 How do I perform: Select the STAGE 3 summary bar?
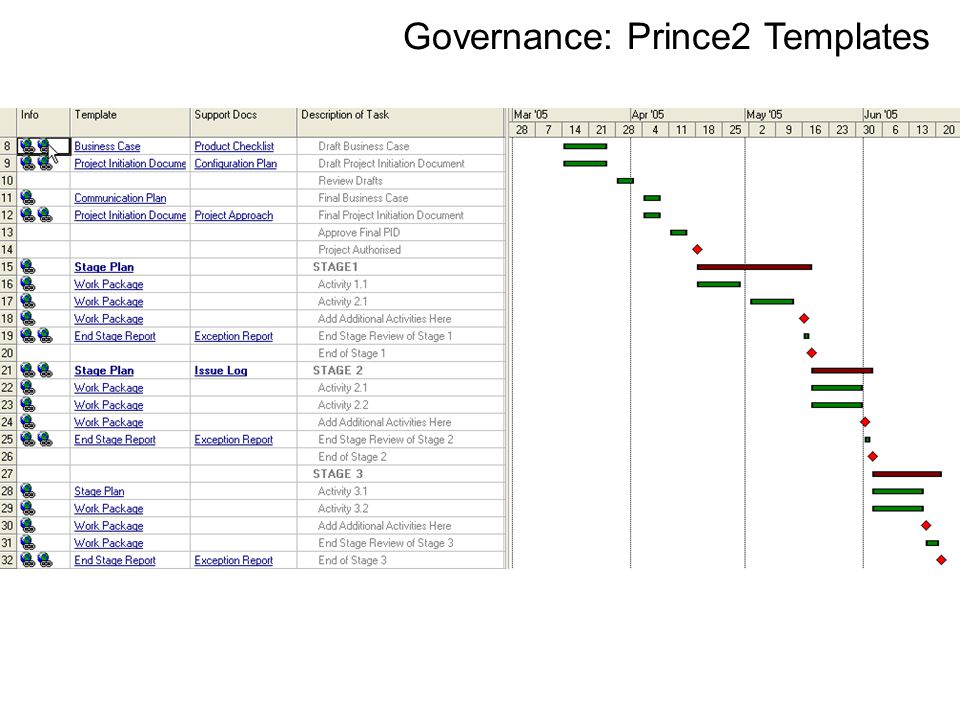907,474
